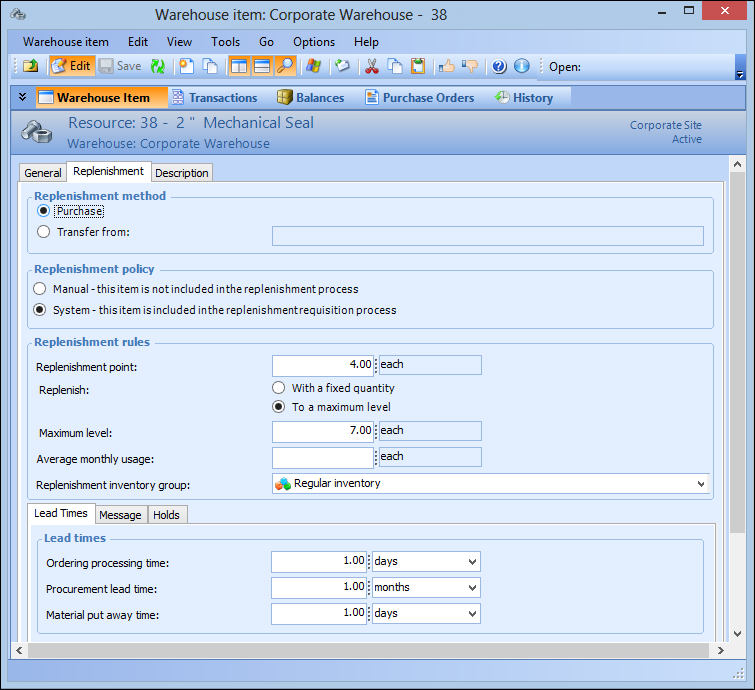
Task: Click the magnifying glass search icon
Action: tap(286, 67)
